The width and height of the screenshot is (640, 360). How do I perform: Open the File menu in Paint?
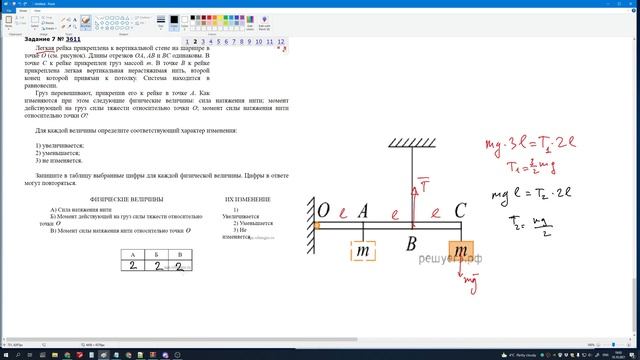click(9, 11)
